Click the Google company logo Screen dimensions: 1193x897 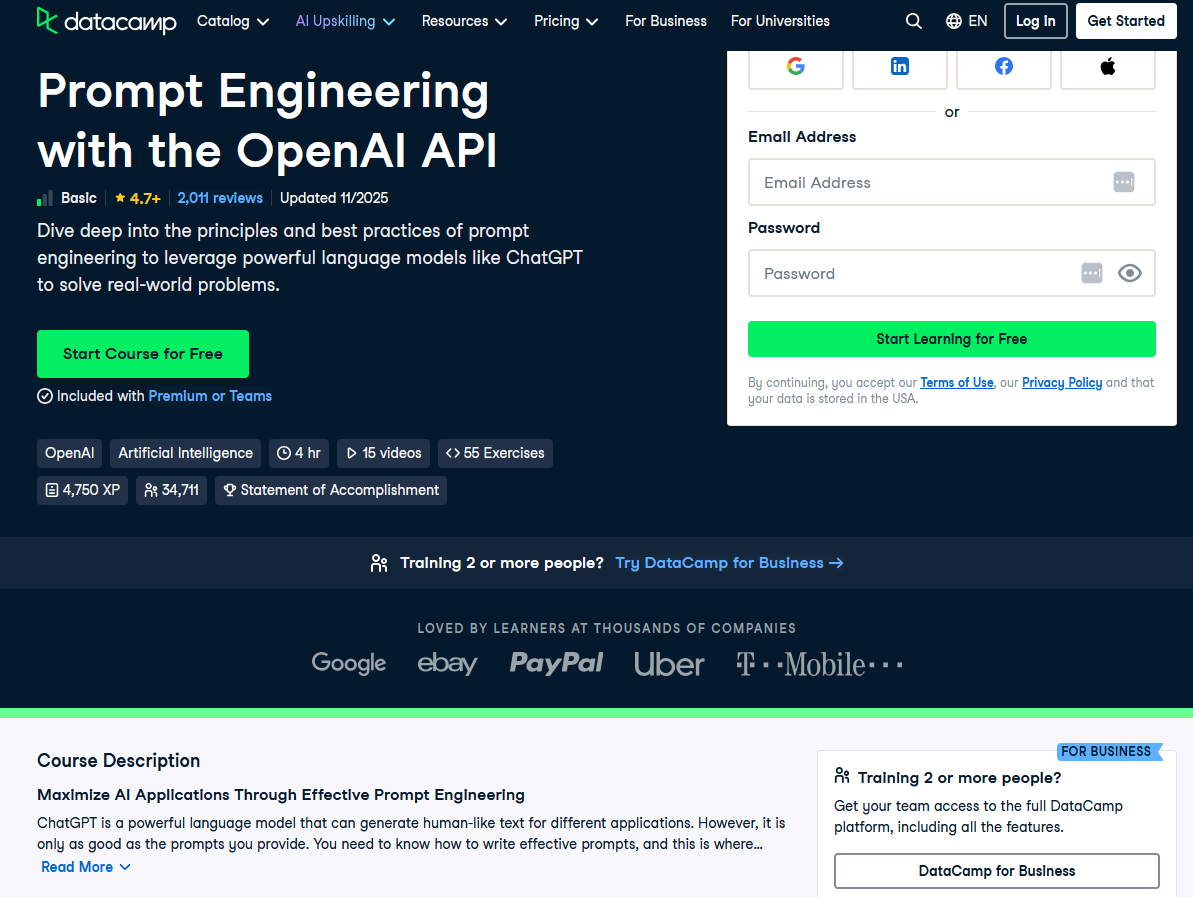[348, 663]
